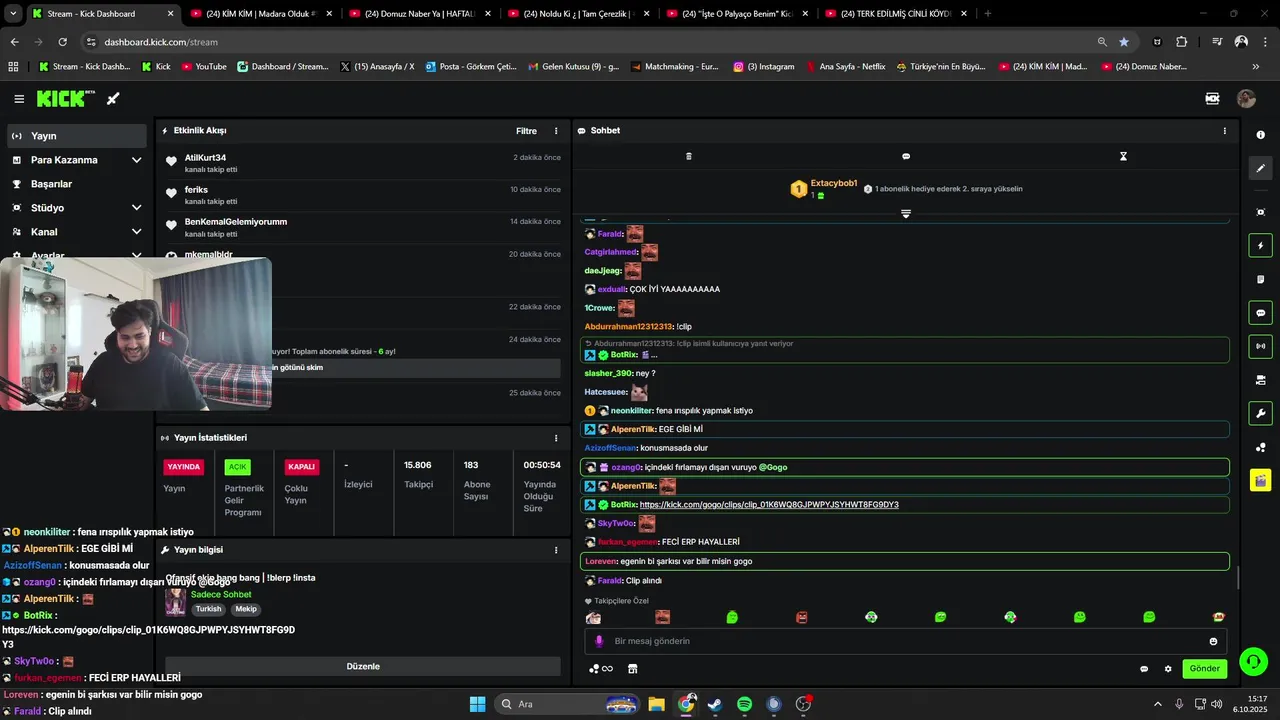
Task: Collapse the pinned gift leaderboard arrow
Action: click(906, 214)
